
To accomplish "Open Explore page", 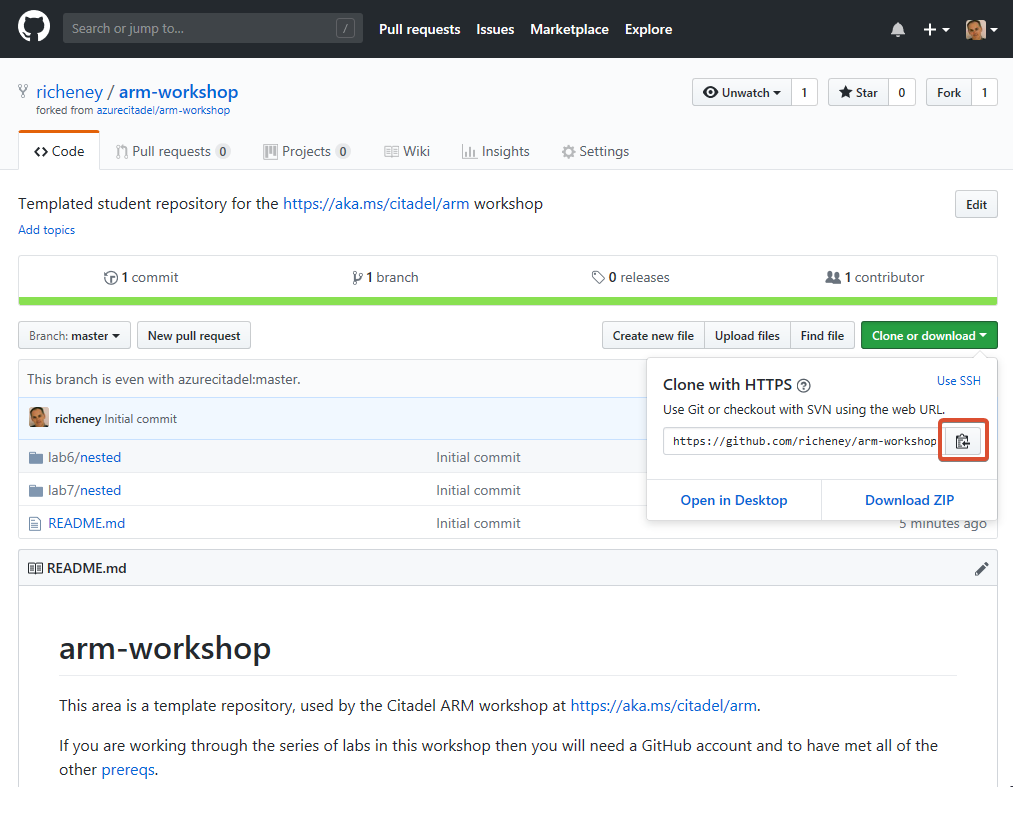I will click(648, 29).
